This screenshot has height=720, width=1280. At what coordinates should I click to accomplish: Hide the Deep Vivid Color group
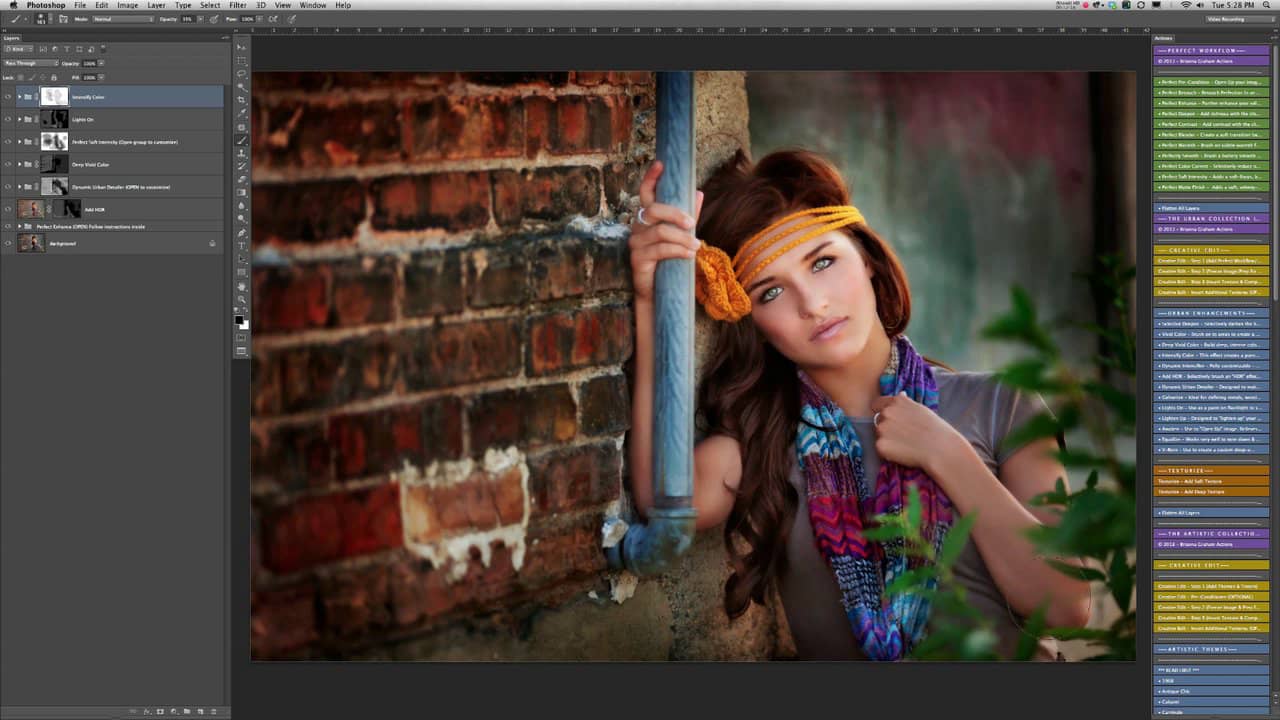(x=8, y=164)
